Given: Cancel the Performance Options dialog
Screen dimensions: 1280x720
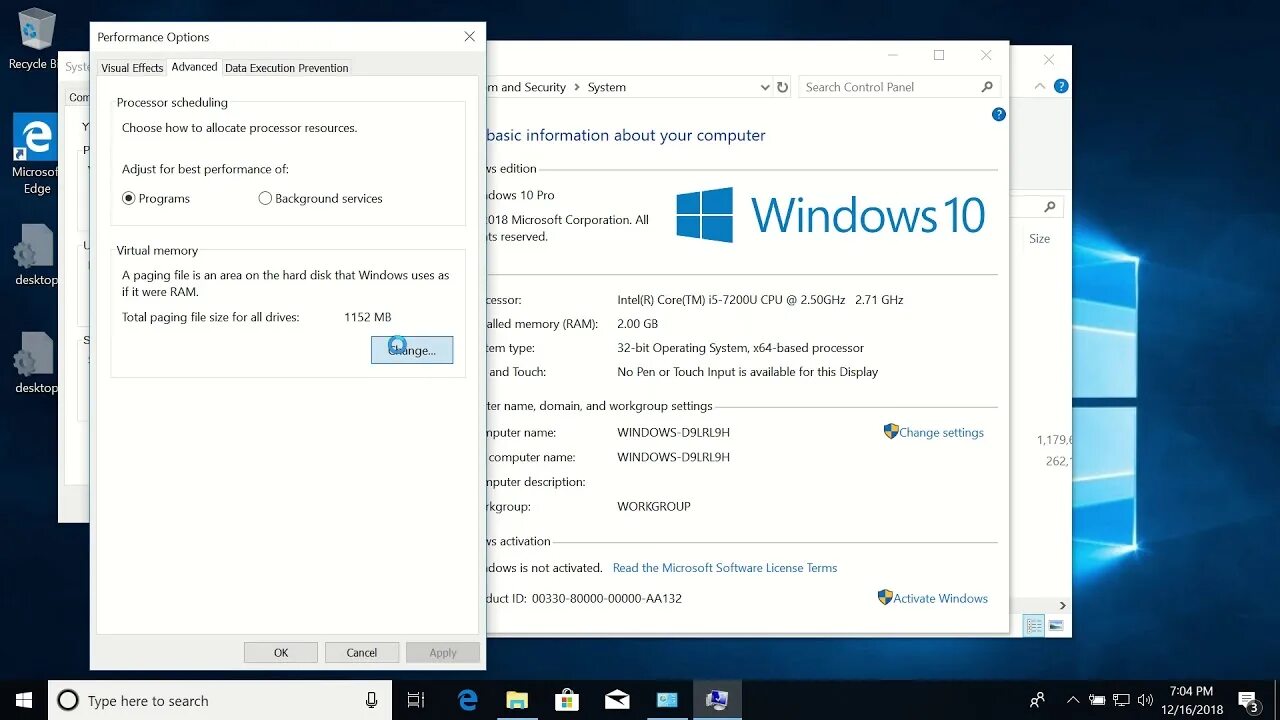Looking at the screenshot, I should pos(362,652).
